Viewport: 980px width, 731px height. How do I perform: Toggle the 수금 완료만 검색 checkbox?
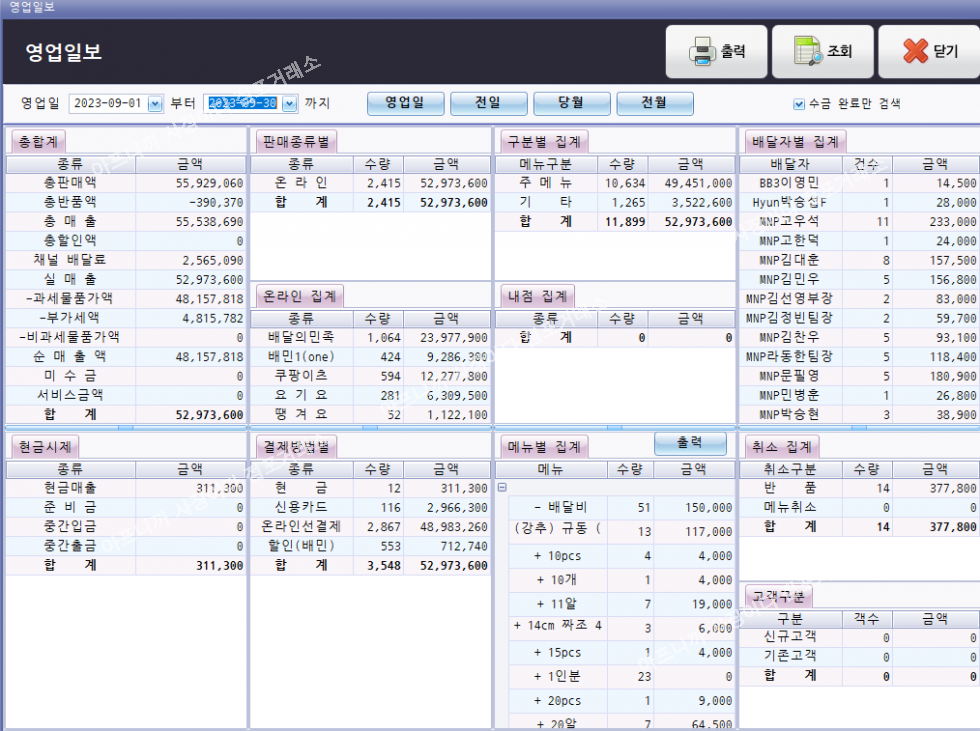point(799,103)
